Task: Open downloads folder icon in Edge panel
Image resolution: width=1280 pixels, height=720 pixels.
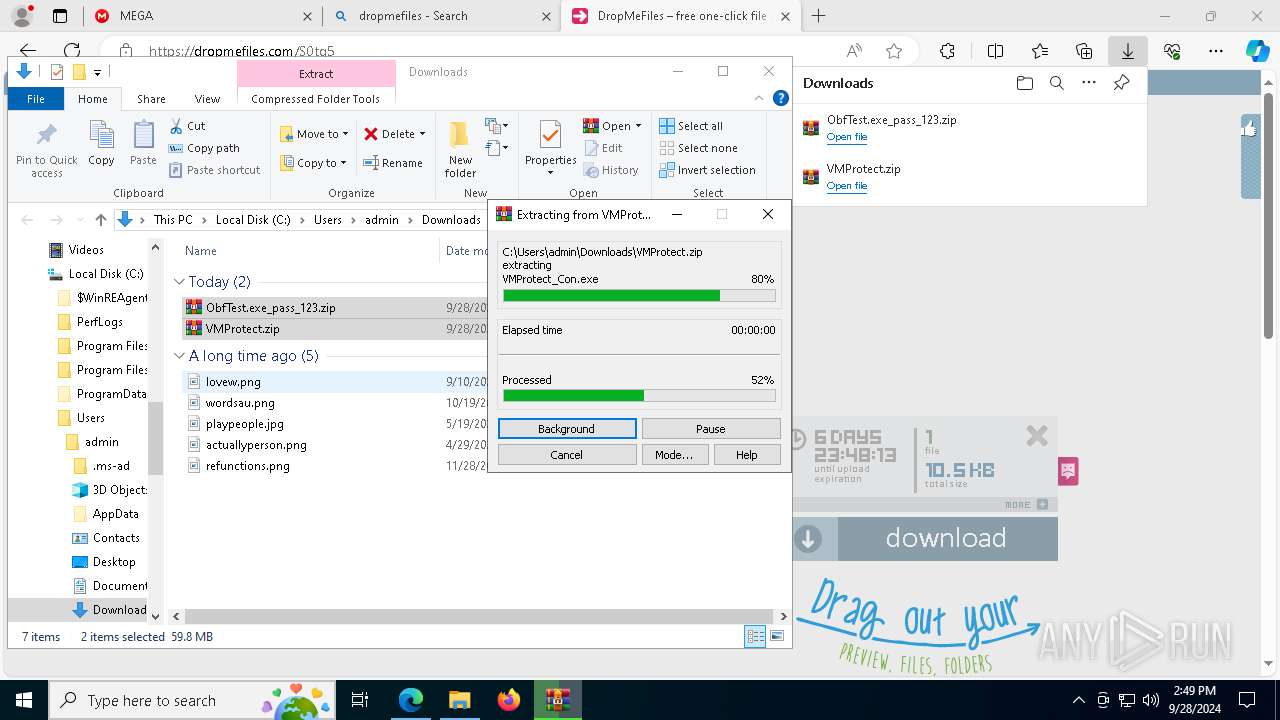Action: (1024, 83)
